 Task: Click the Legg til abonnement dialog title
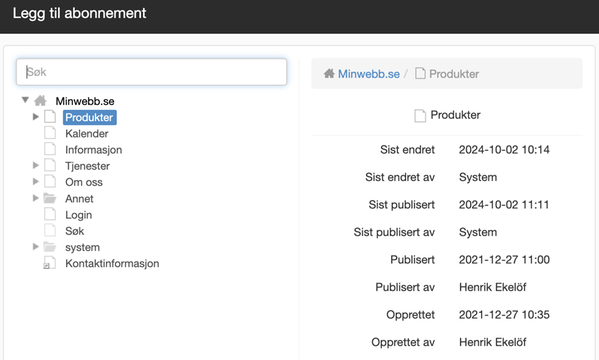point(79,13)
